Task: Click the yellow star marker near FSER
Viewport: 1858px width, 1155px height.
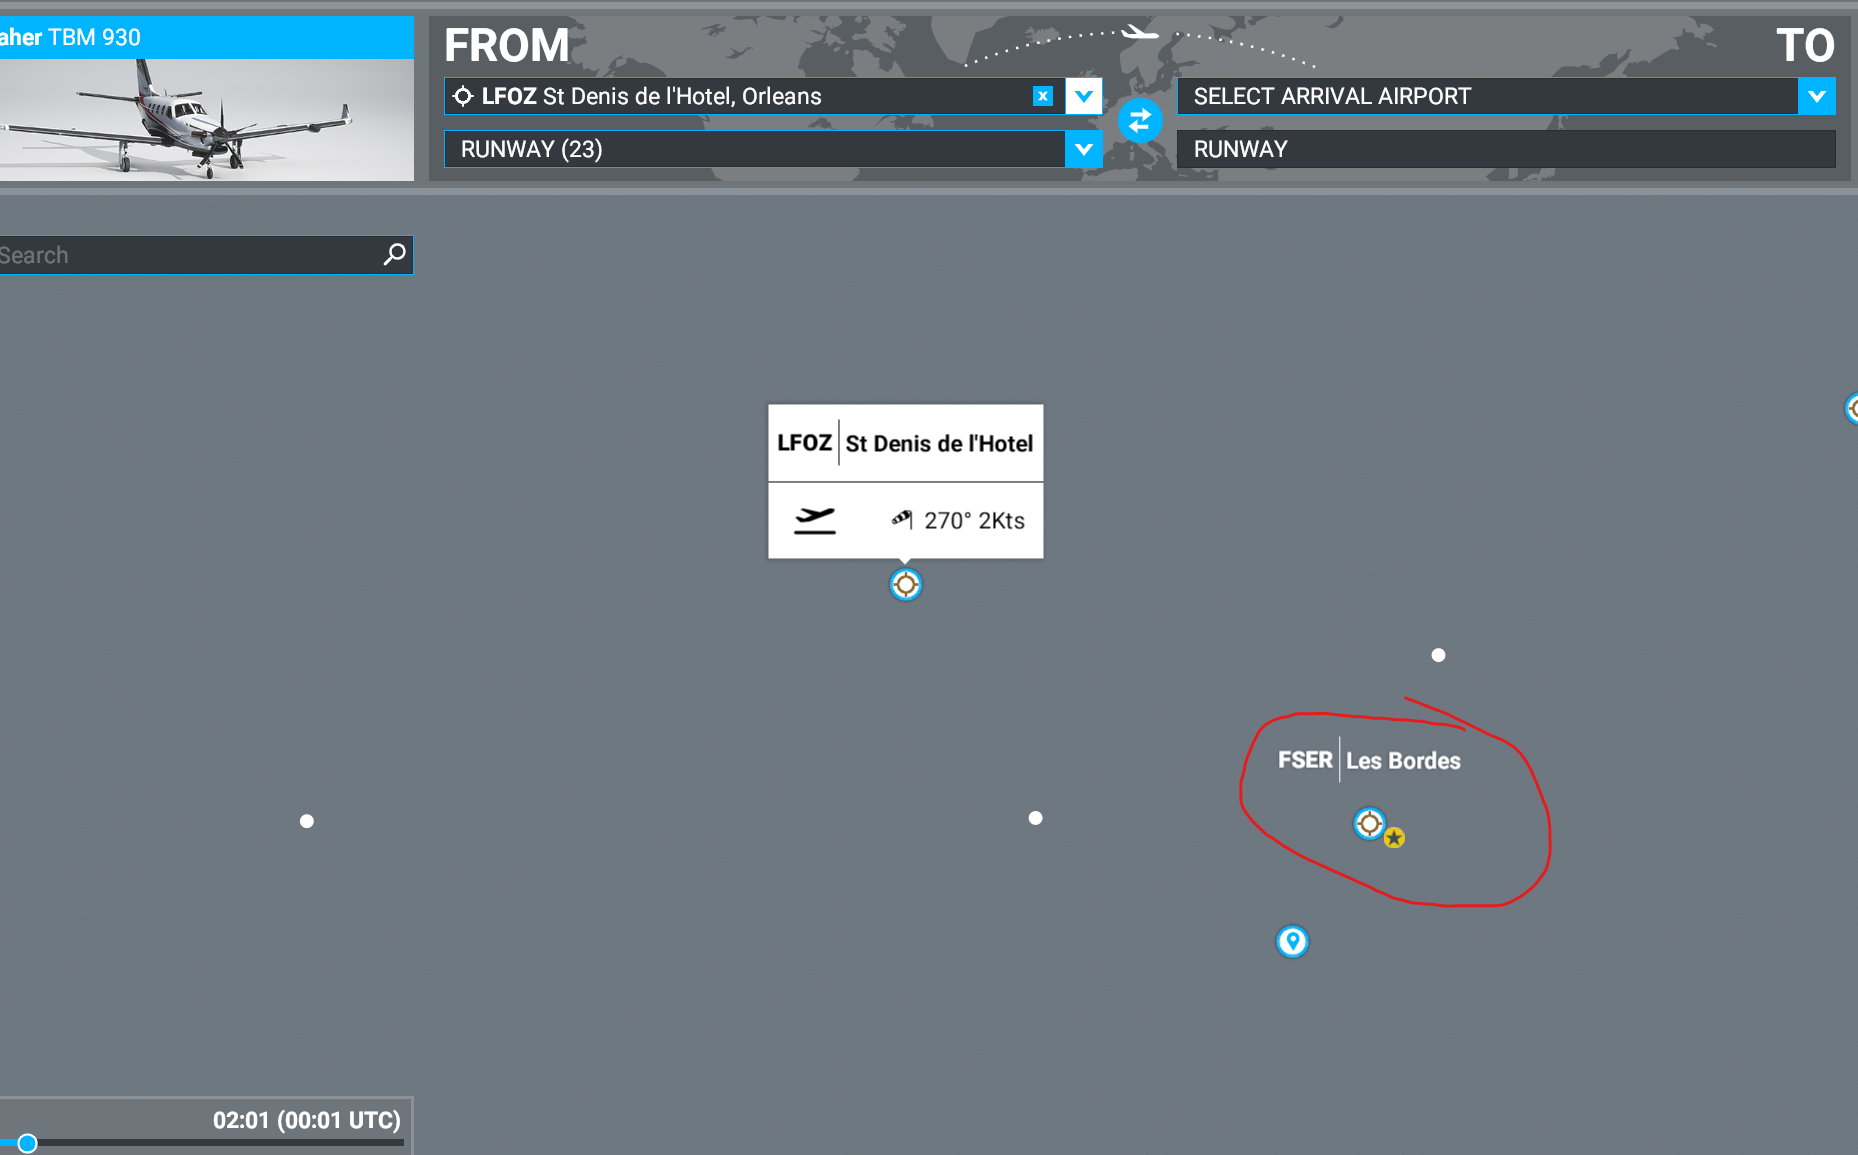Action: click(1394, 838)
